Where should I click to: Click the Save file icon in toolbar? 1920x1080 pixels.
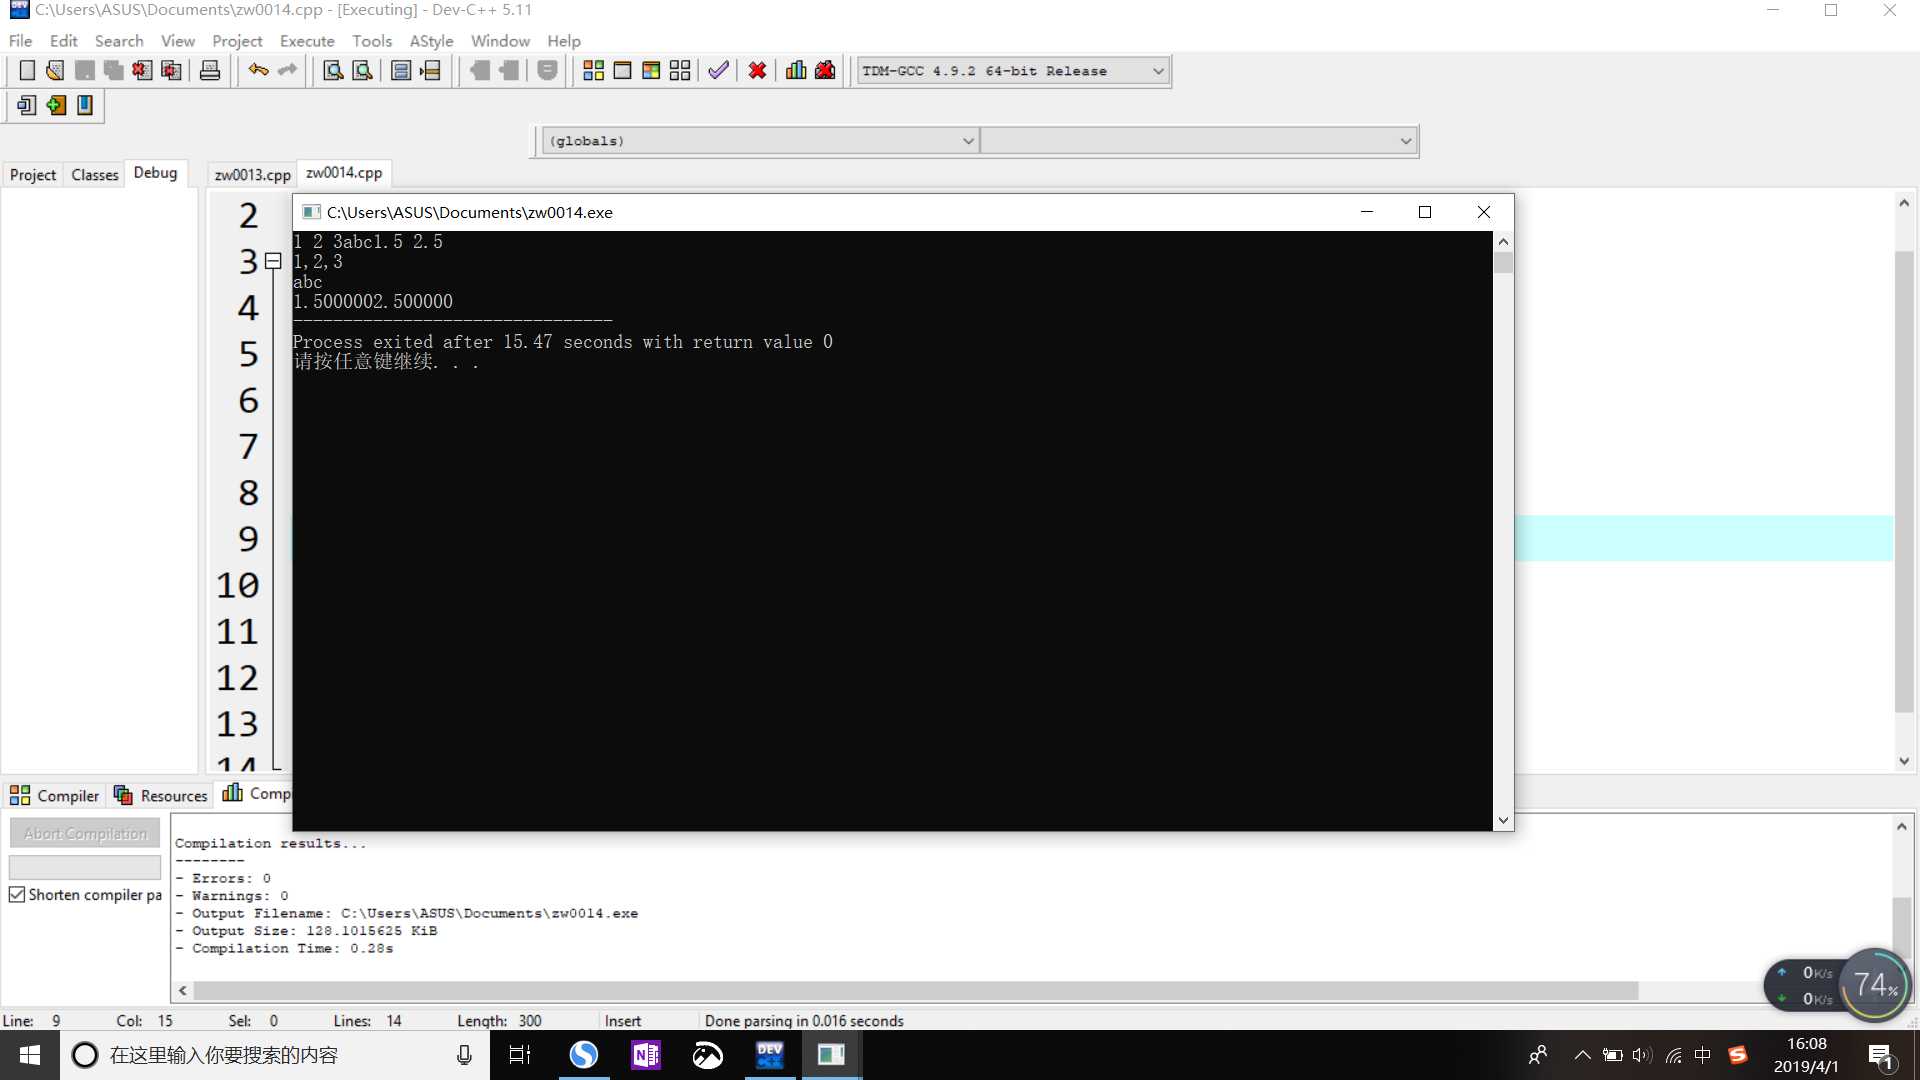point(84,70)
